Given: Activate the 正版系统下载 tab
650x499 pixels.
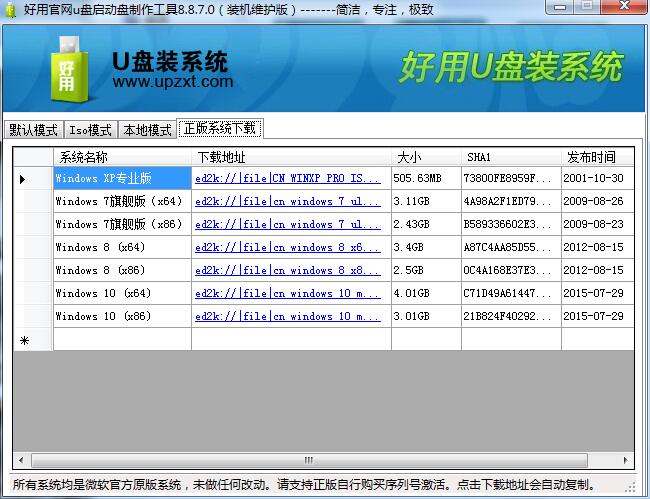Looking at the screenshot, I should click(220, 128).
